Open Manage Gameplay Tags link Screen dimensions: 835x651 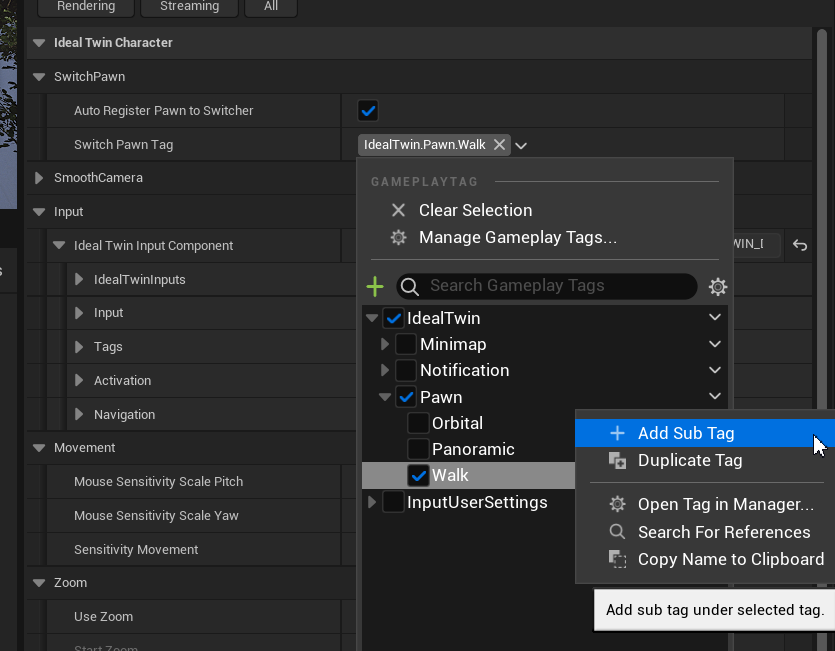click(x=517, y=238)
